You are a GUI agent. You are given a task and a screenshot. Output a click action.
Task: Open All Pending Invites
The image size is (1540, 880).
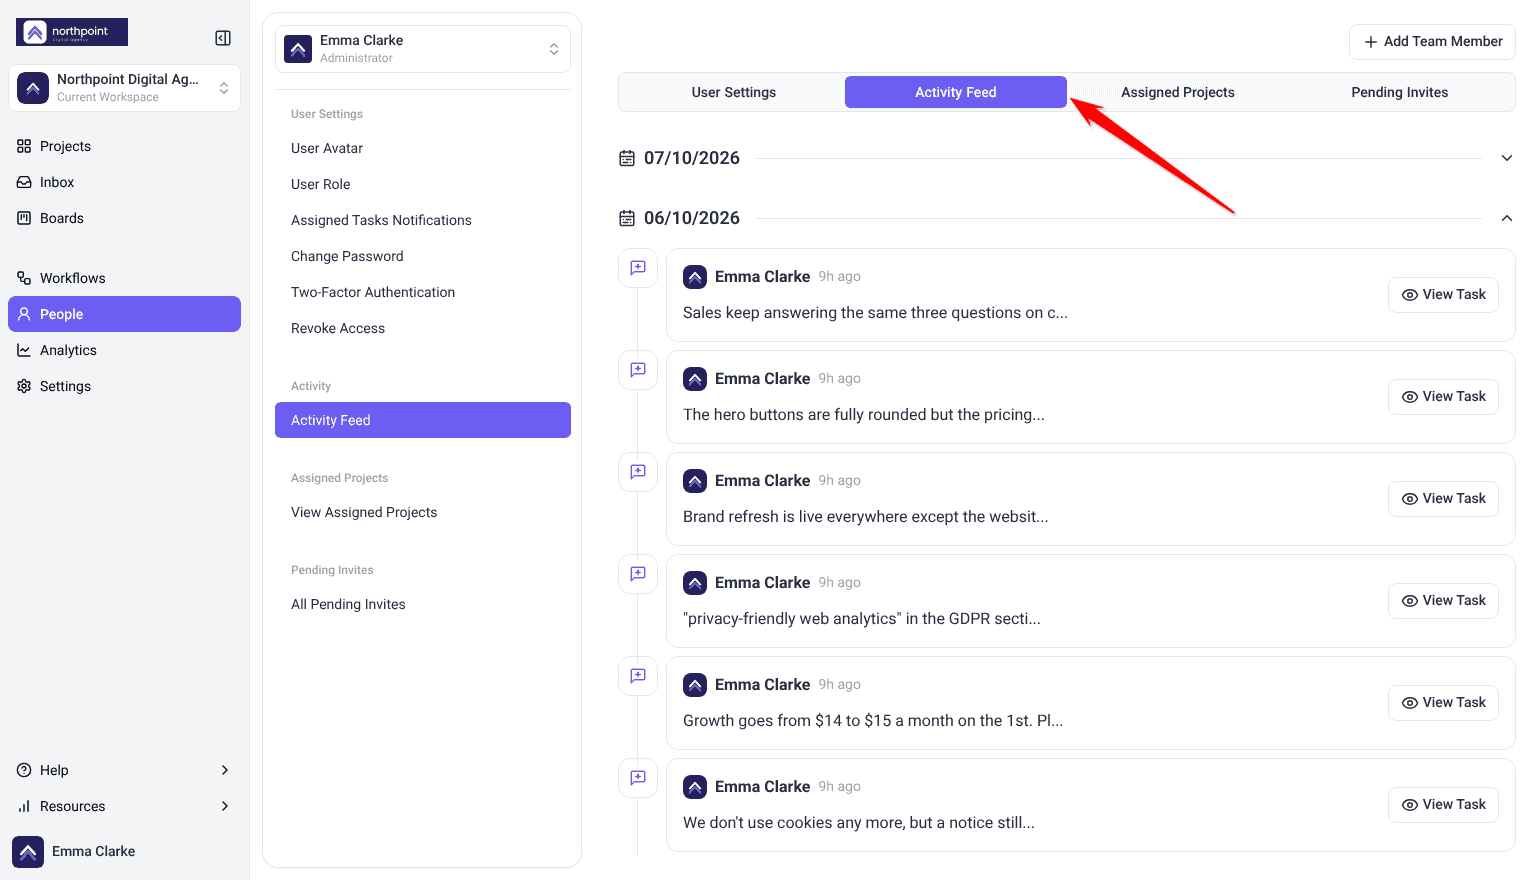pos(423,604)
